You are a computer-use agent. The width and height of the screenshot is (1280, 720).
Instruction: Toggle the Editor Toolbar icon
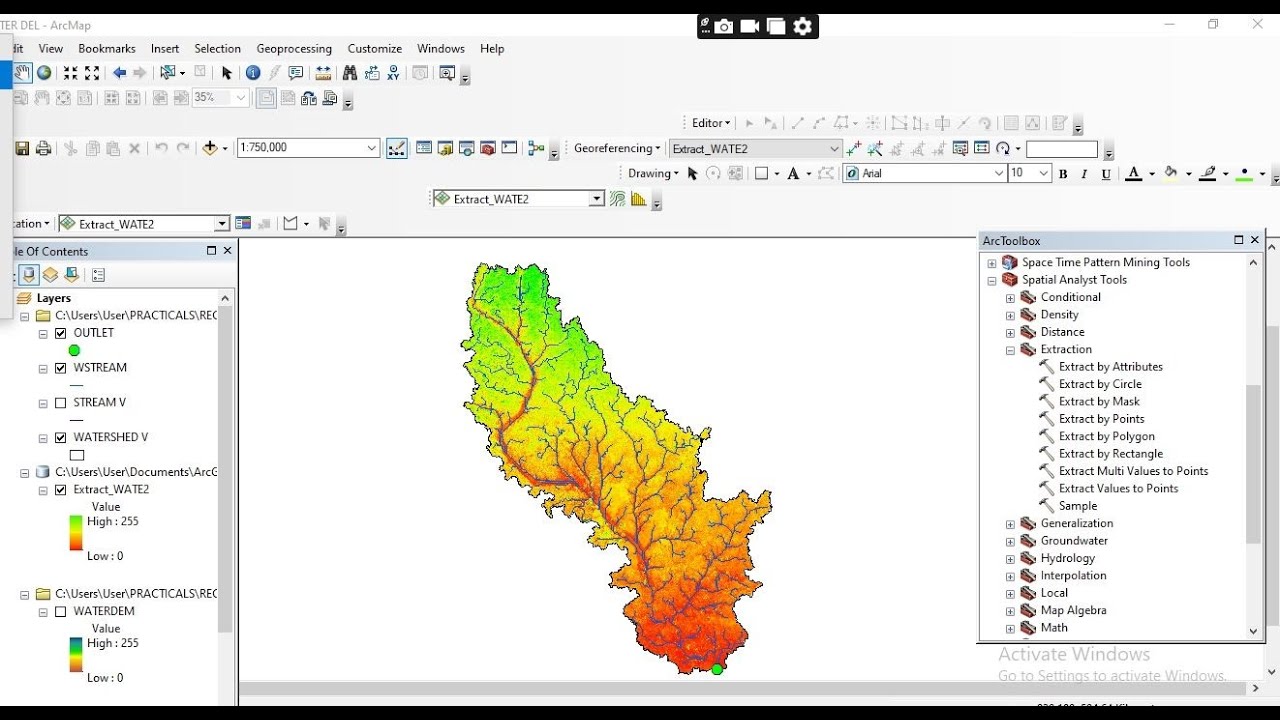pyautogui.click(x=397, y=148)
